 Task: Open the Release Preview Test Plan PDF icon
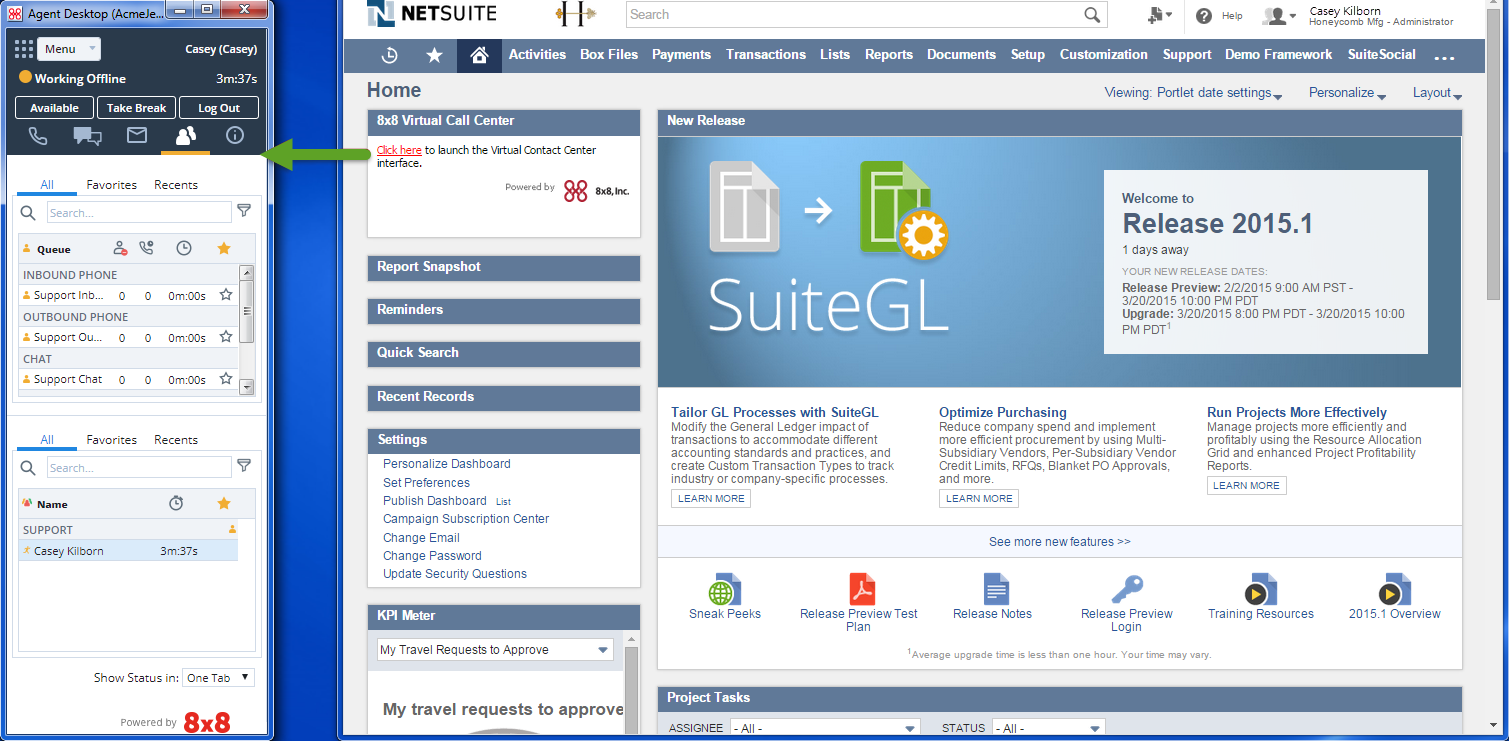pos(861,589)
